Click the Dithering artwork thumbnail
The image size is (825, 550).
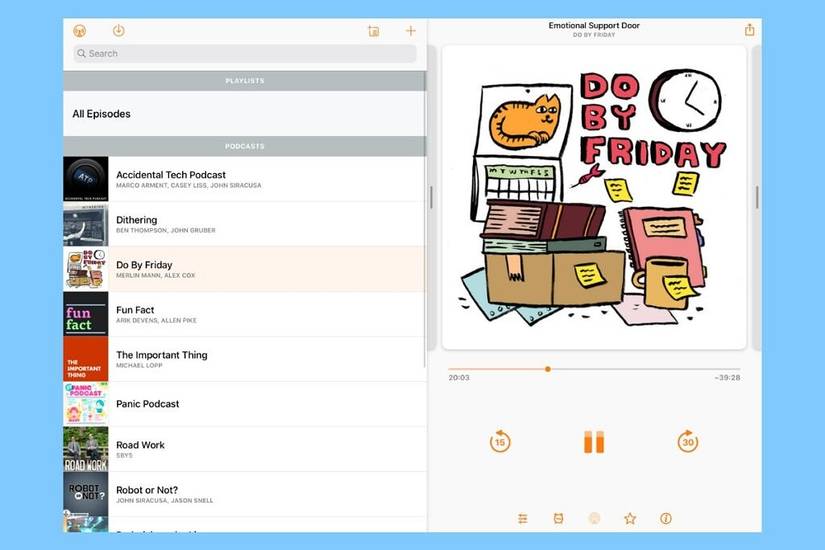(x=86, y=224)
